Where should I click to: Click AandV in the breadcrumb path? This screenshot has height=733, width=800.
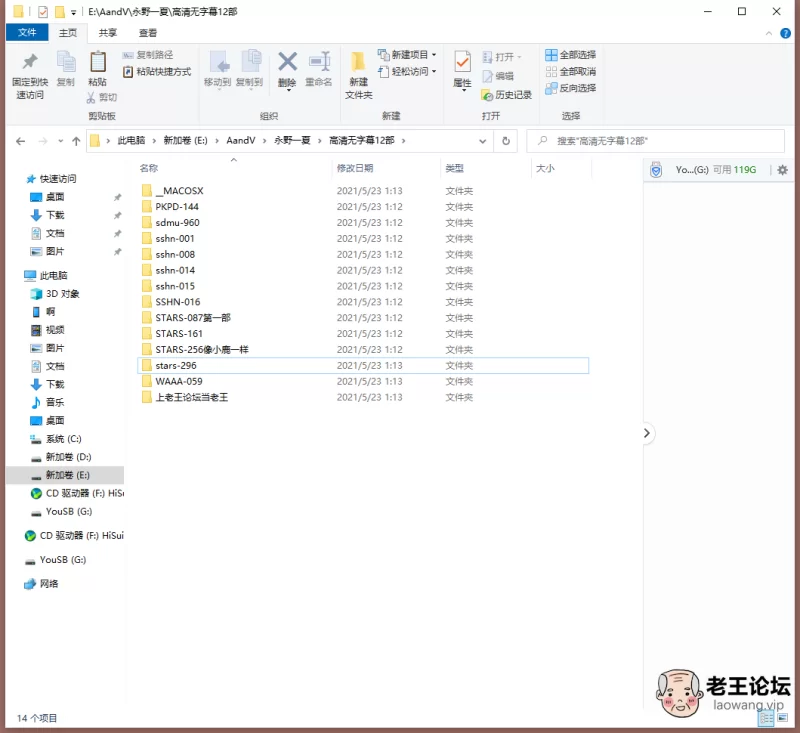click(x=241, y=141)
